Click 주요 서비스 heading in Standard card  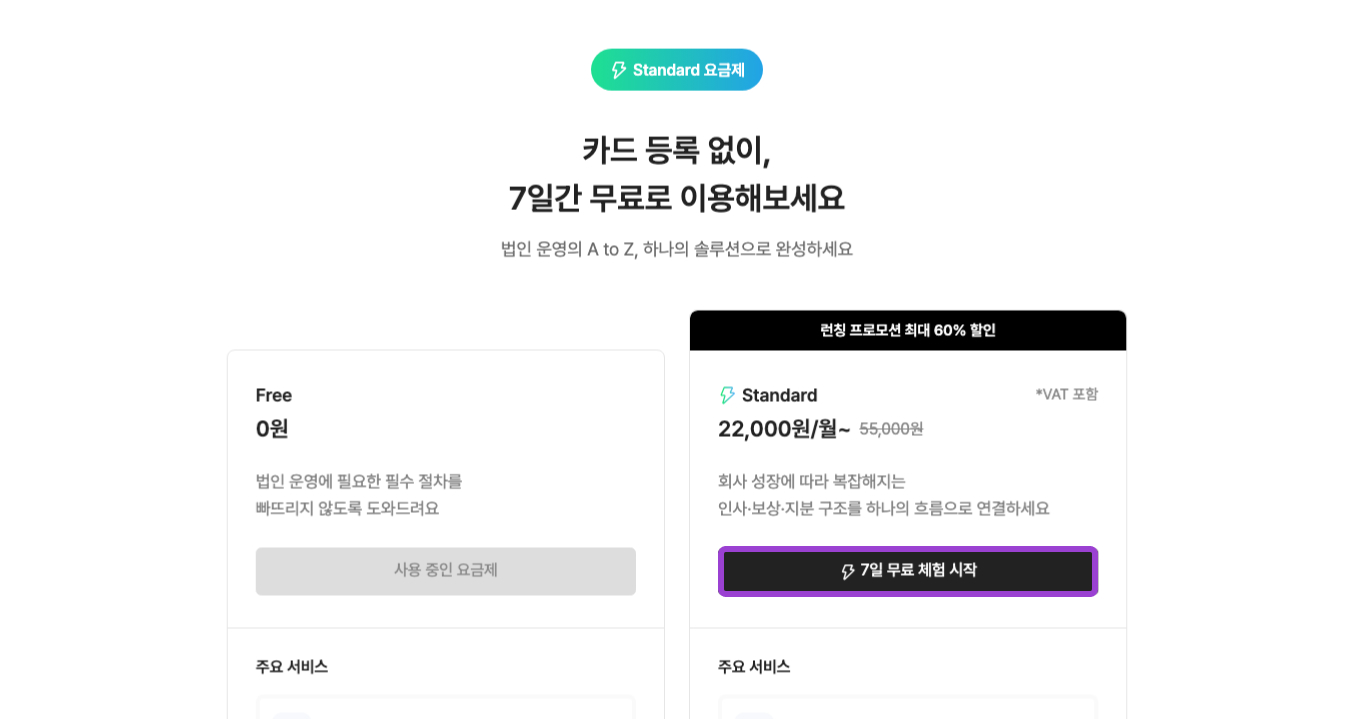click(x=754, y=666)
